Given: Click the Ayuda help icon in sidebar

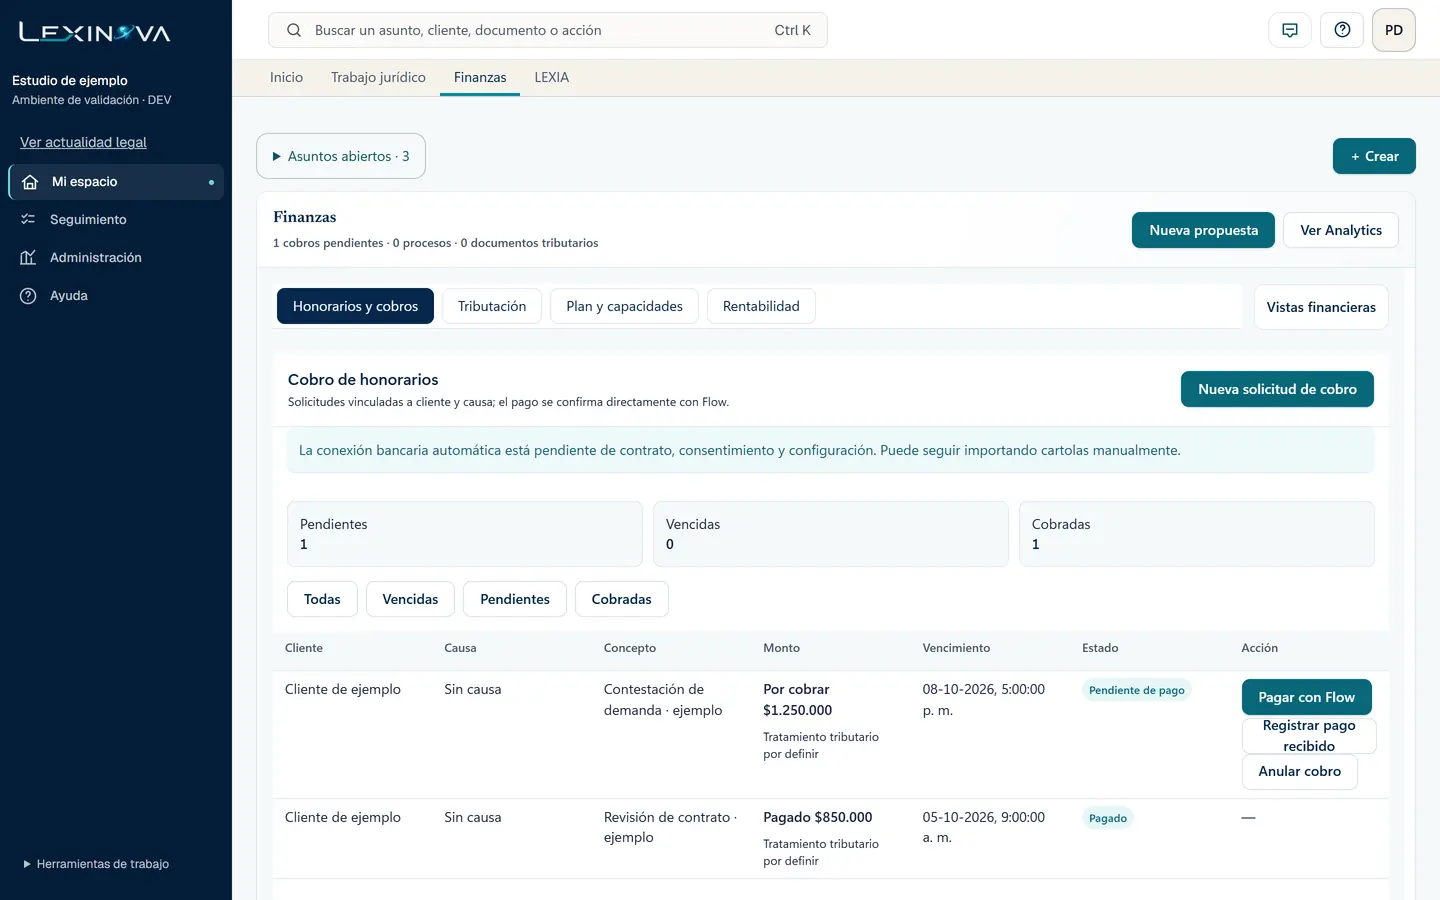Looking at the screenshot, I should click(x=28, y=295).
